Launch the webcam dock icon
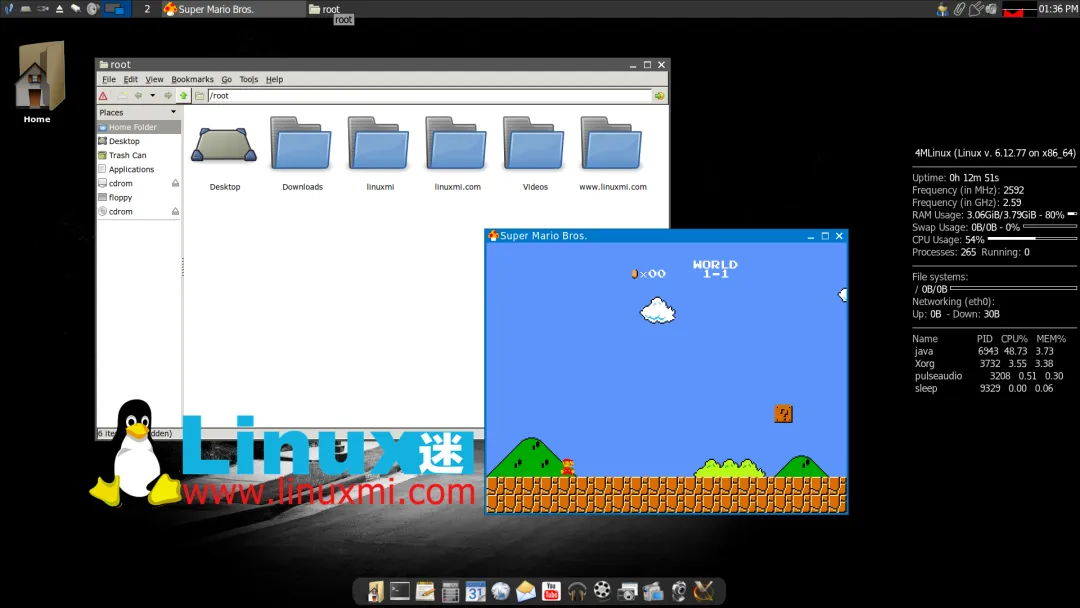This screenshot has height=608, width=1080. coord(679,591)
